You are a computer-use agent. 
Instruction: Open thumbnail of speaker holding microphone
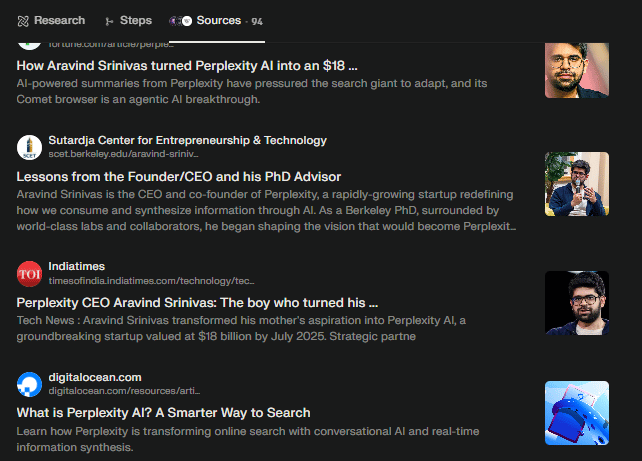click(576, 184)
